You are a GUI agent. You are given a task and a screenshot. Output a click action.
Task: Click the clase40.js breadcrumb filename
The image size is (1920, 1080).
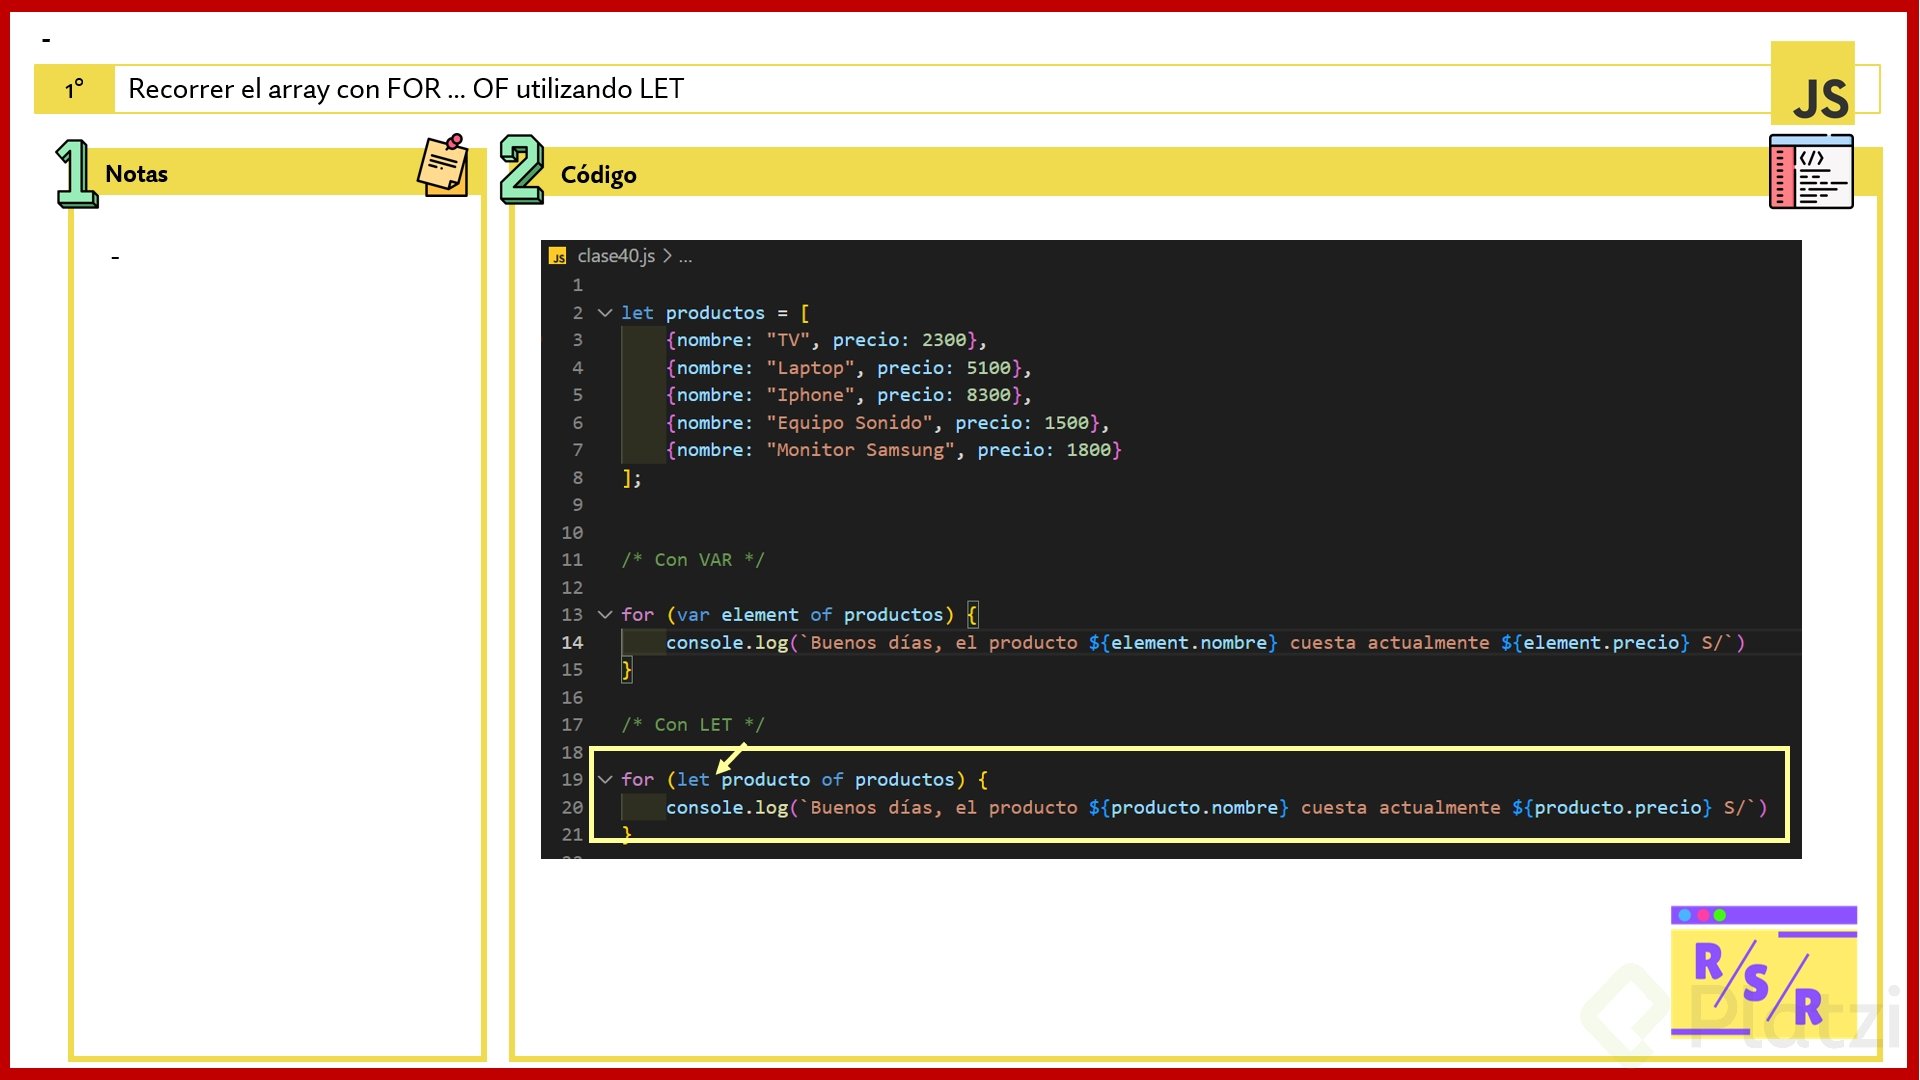coord(616,257)
